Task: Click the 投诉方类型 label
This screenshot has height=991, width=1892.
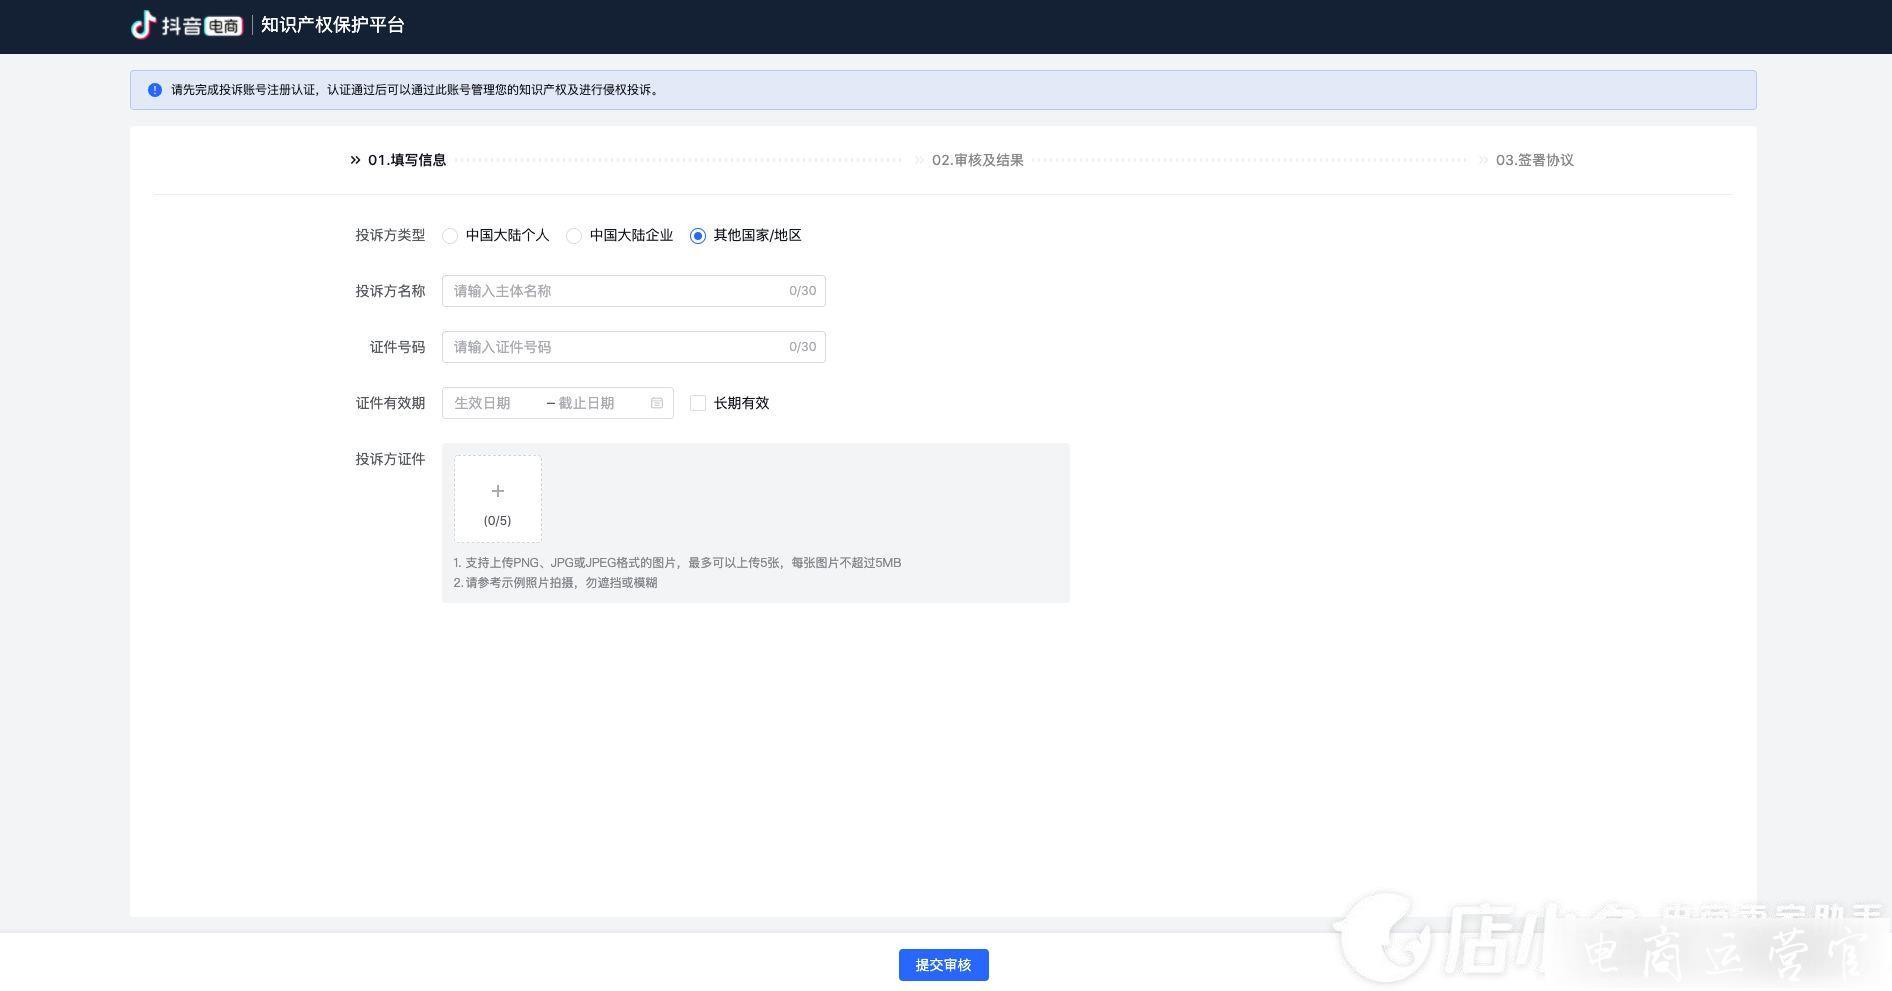Action: [x=390, y=235]
